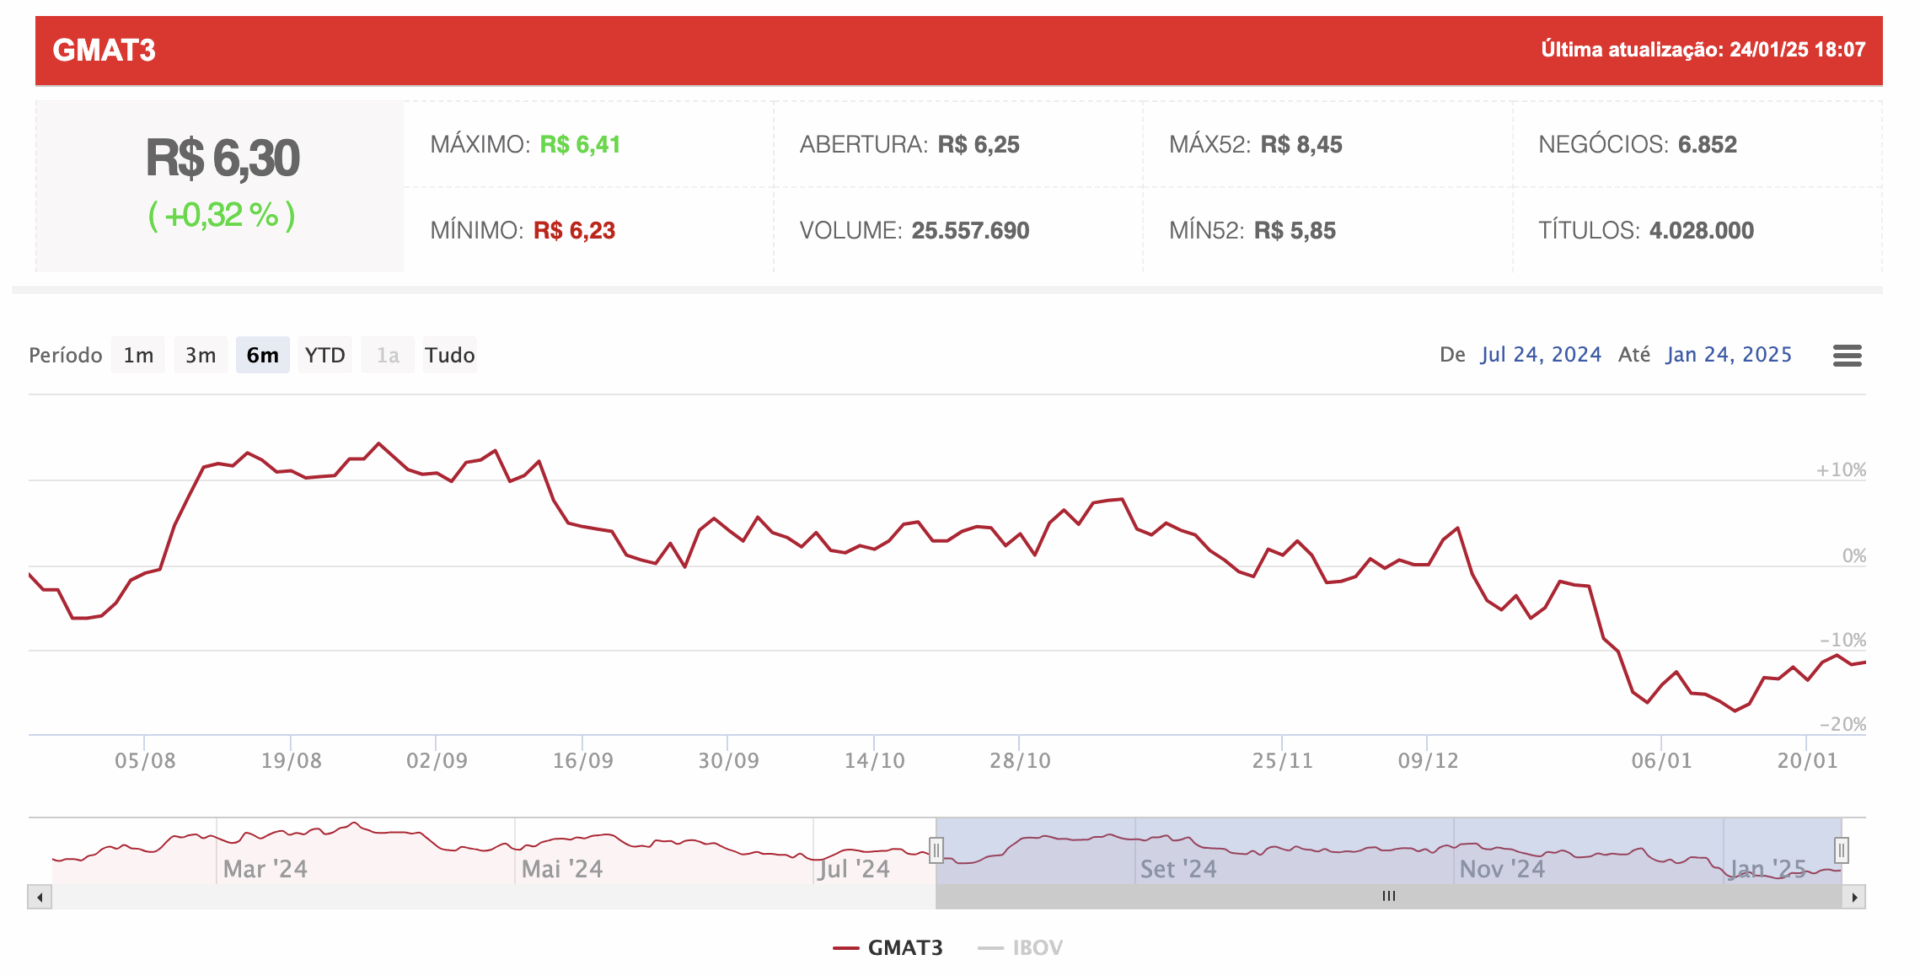Screen dimensions: 1920x976
Task: Click the R$ 6,30 current price
Action: tap(222, 158)
